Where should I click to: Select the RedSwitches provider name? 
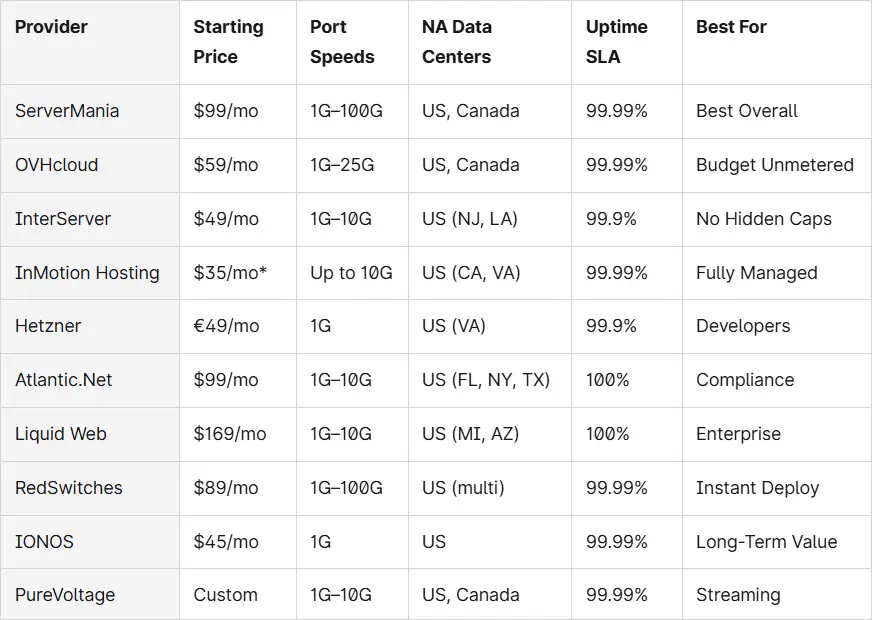[x=69, y=488]
